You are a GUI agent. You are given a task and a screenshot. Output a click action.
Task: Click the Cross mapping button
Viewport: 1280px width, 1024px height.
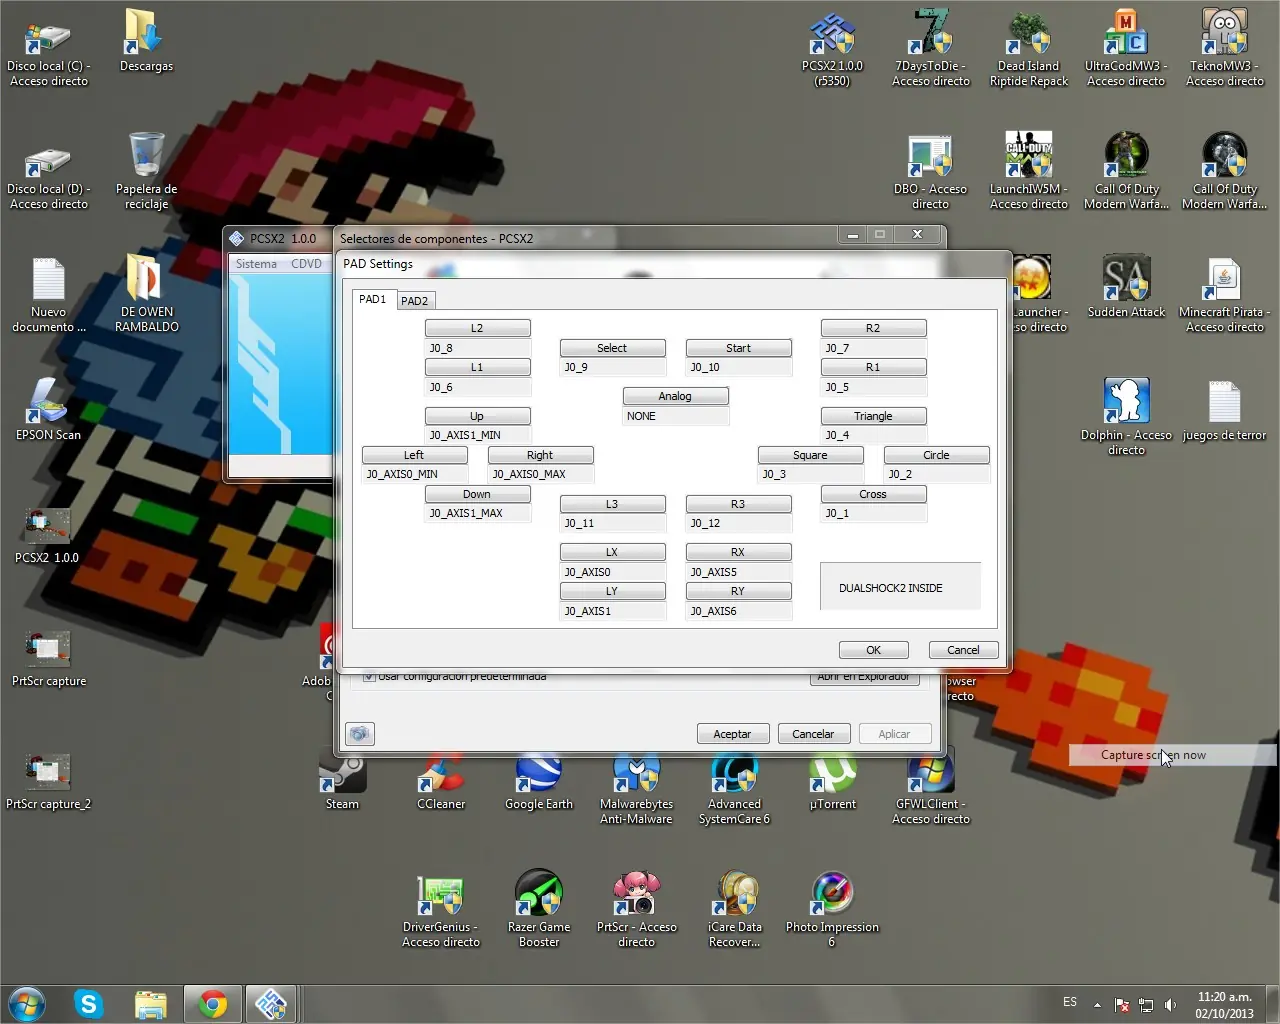point(874,494)
